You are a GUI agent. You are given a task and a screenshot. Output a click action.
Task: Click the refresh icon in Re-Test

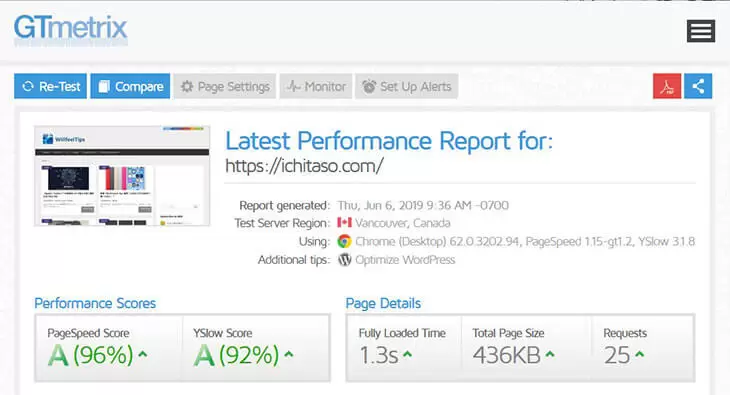pos(28,86)
